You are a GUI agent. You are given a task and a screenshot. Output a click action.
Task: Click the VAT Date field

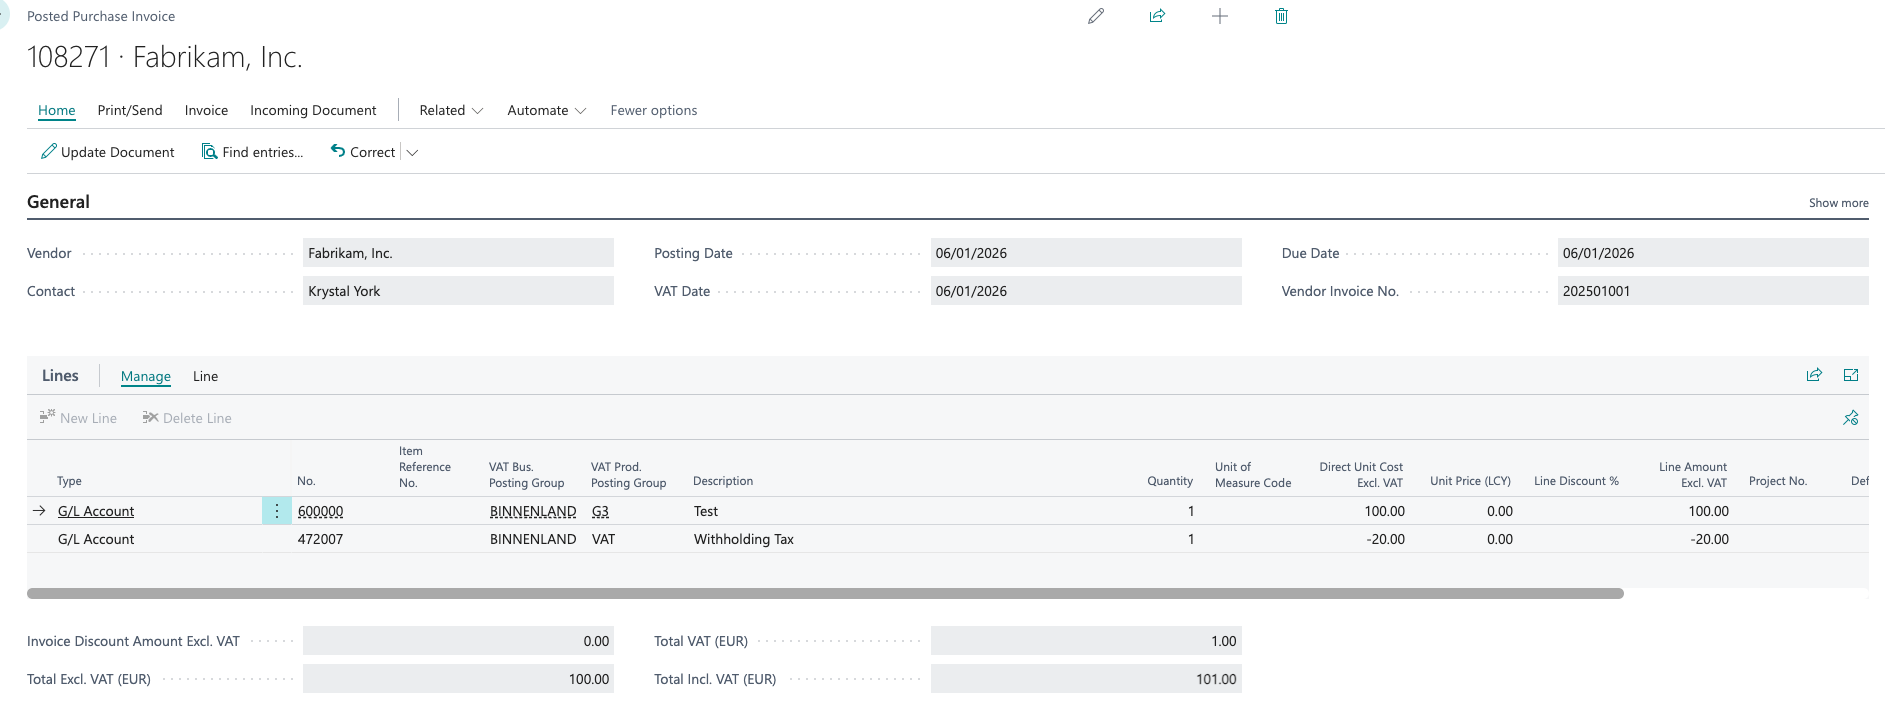click(x=1086, y=291)
